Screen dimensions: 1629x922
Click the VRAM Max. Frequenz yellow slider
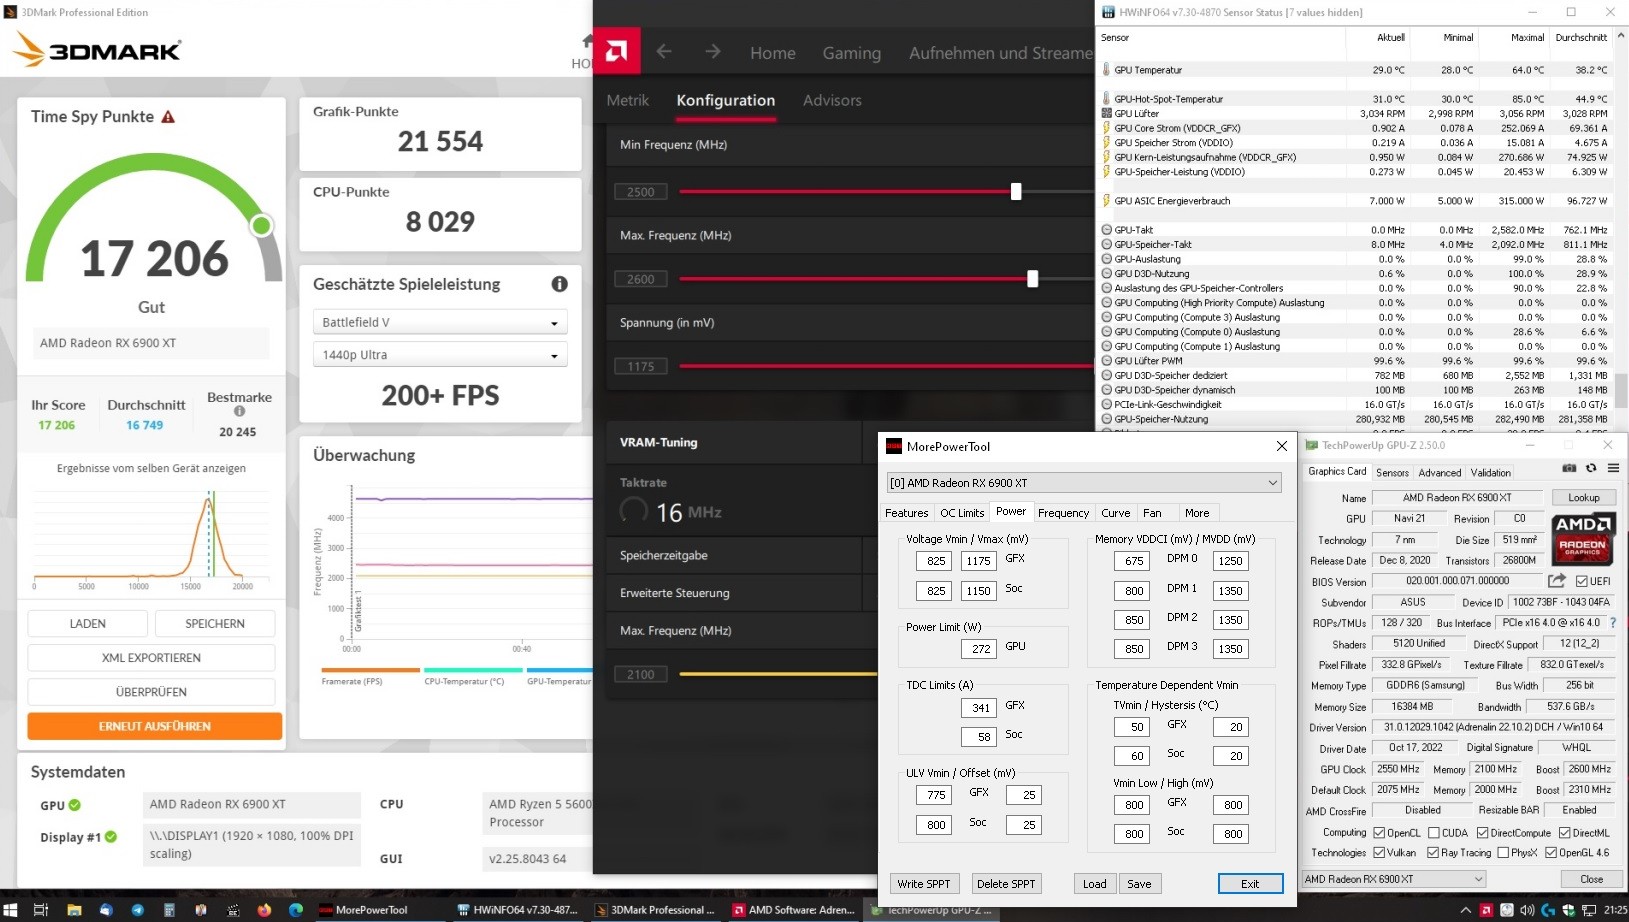(x=778, y=674)
